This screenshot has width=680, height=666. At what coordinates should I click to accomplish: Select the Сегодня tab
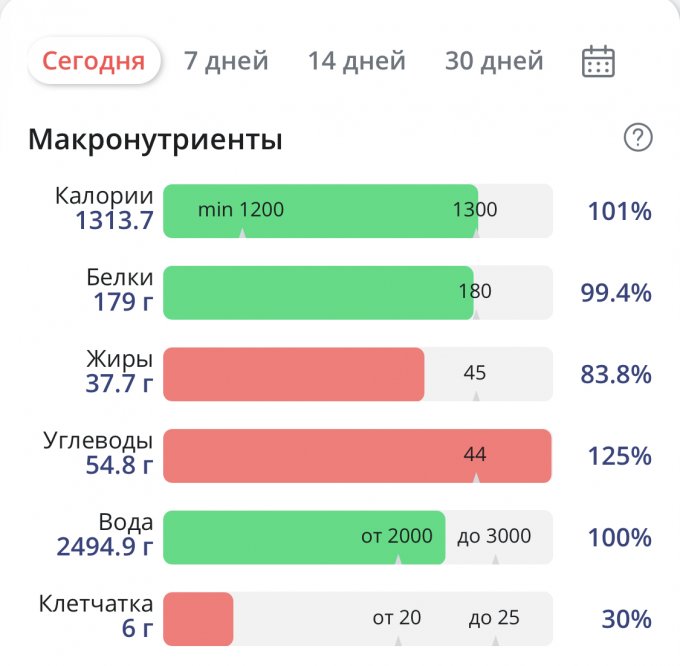pos(93,61)
